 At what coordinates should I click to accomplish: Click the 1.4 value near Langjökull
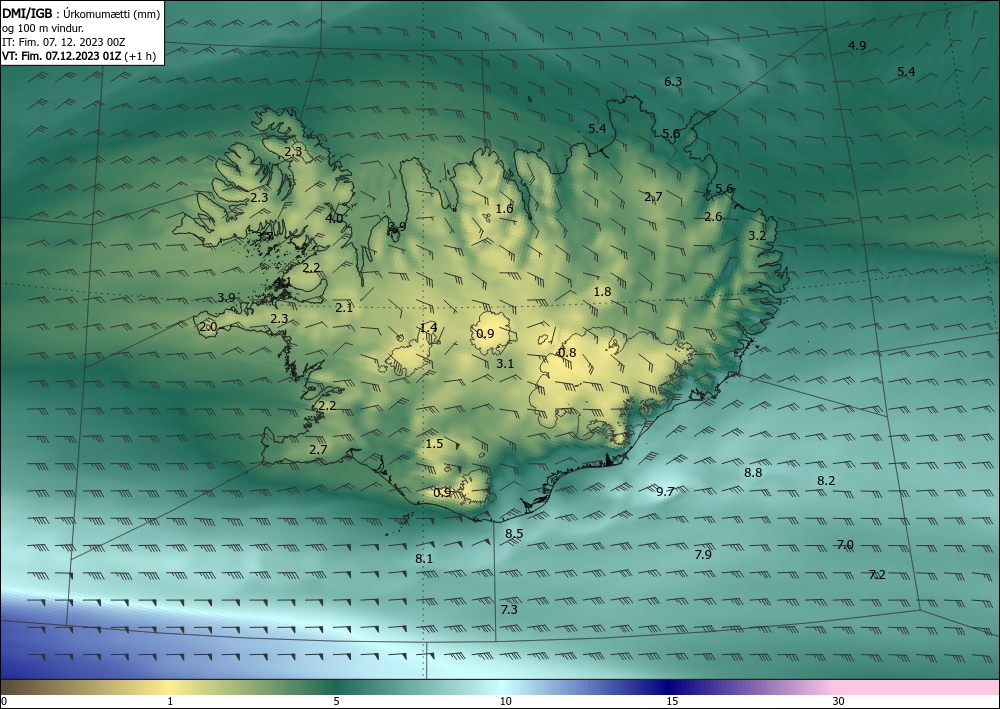tap(428, 328)
